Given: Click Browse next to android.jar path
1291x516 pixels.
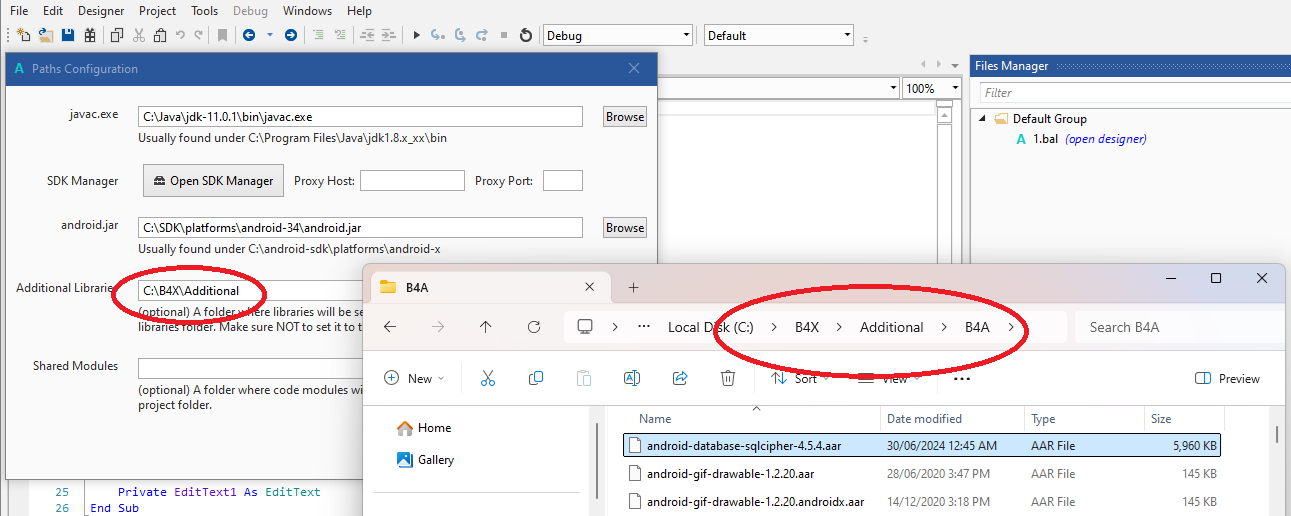Looking at the screenshot, I should 625,228.
